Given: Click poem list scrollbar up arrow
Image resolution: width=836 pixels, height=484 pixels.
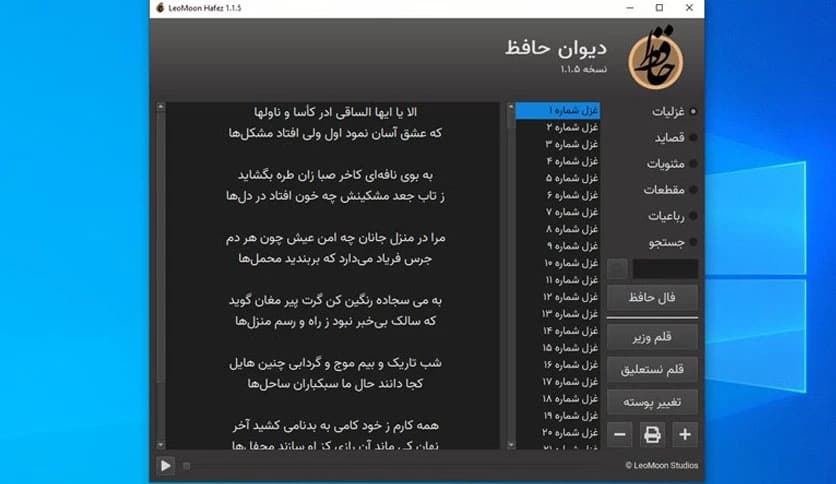Looking at the screenshot, I should click(x=511, y=107).
